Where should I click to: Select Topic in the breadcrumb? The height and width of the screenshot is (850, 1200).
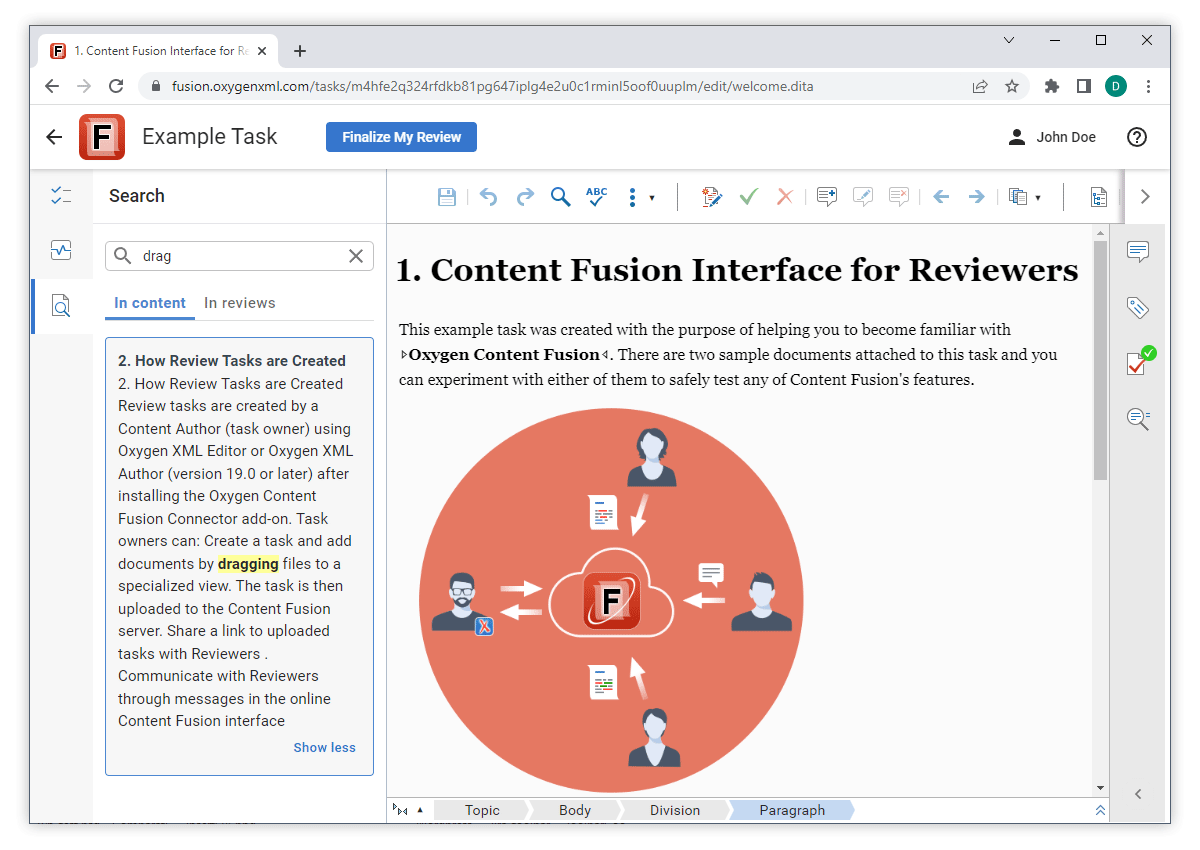tap(482, 810)
